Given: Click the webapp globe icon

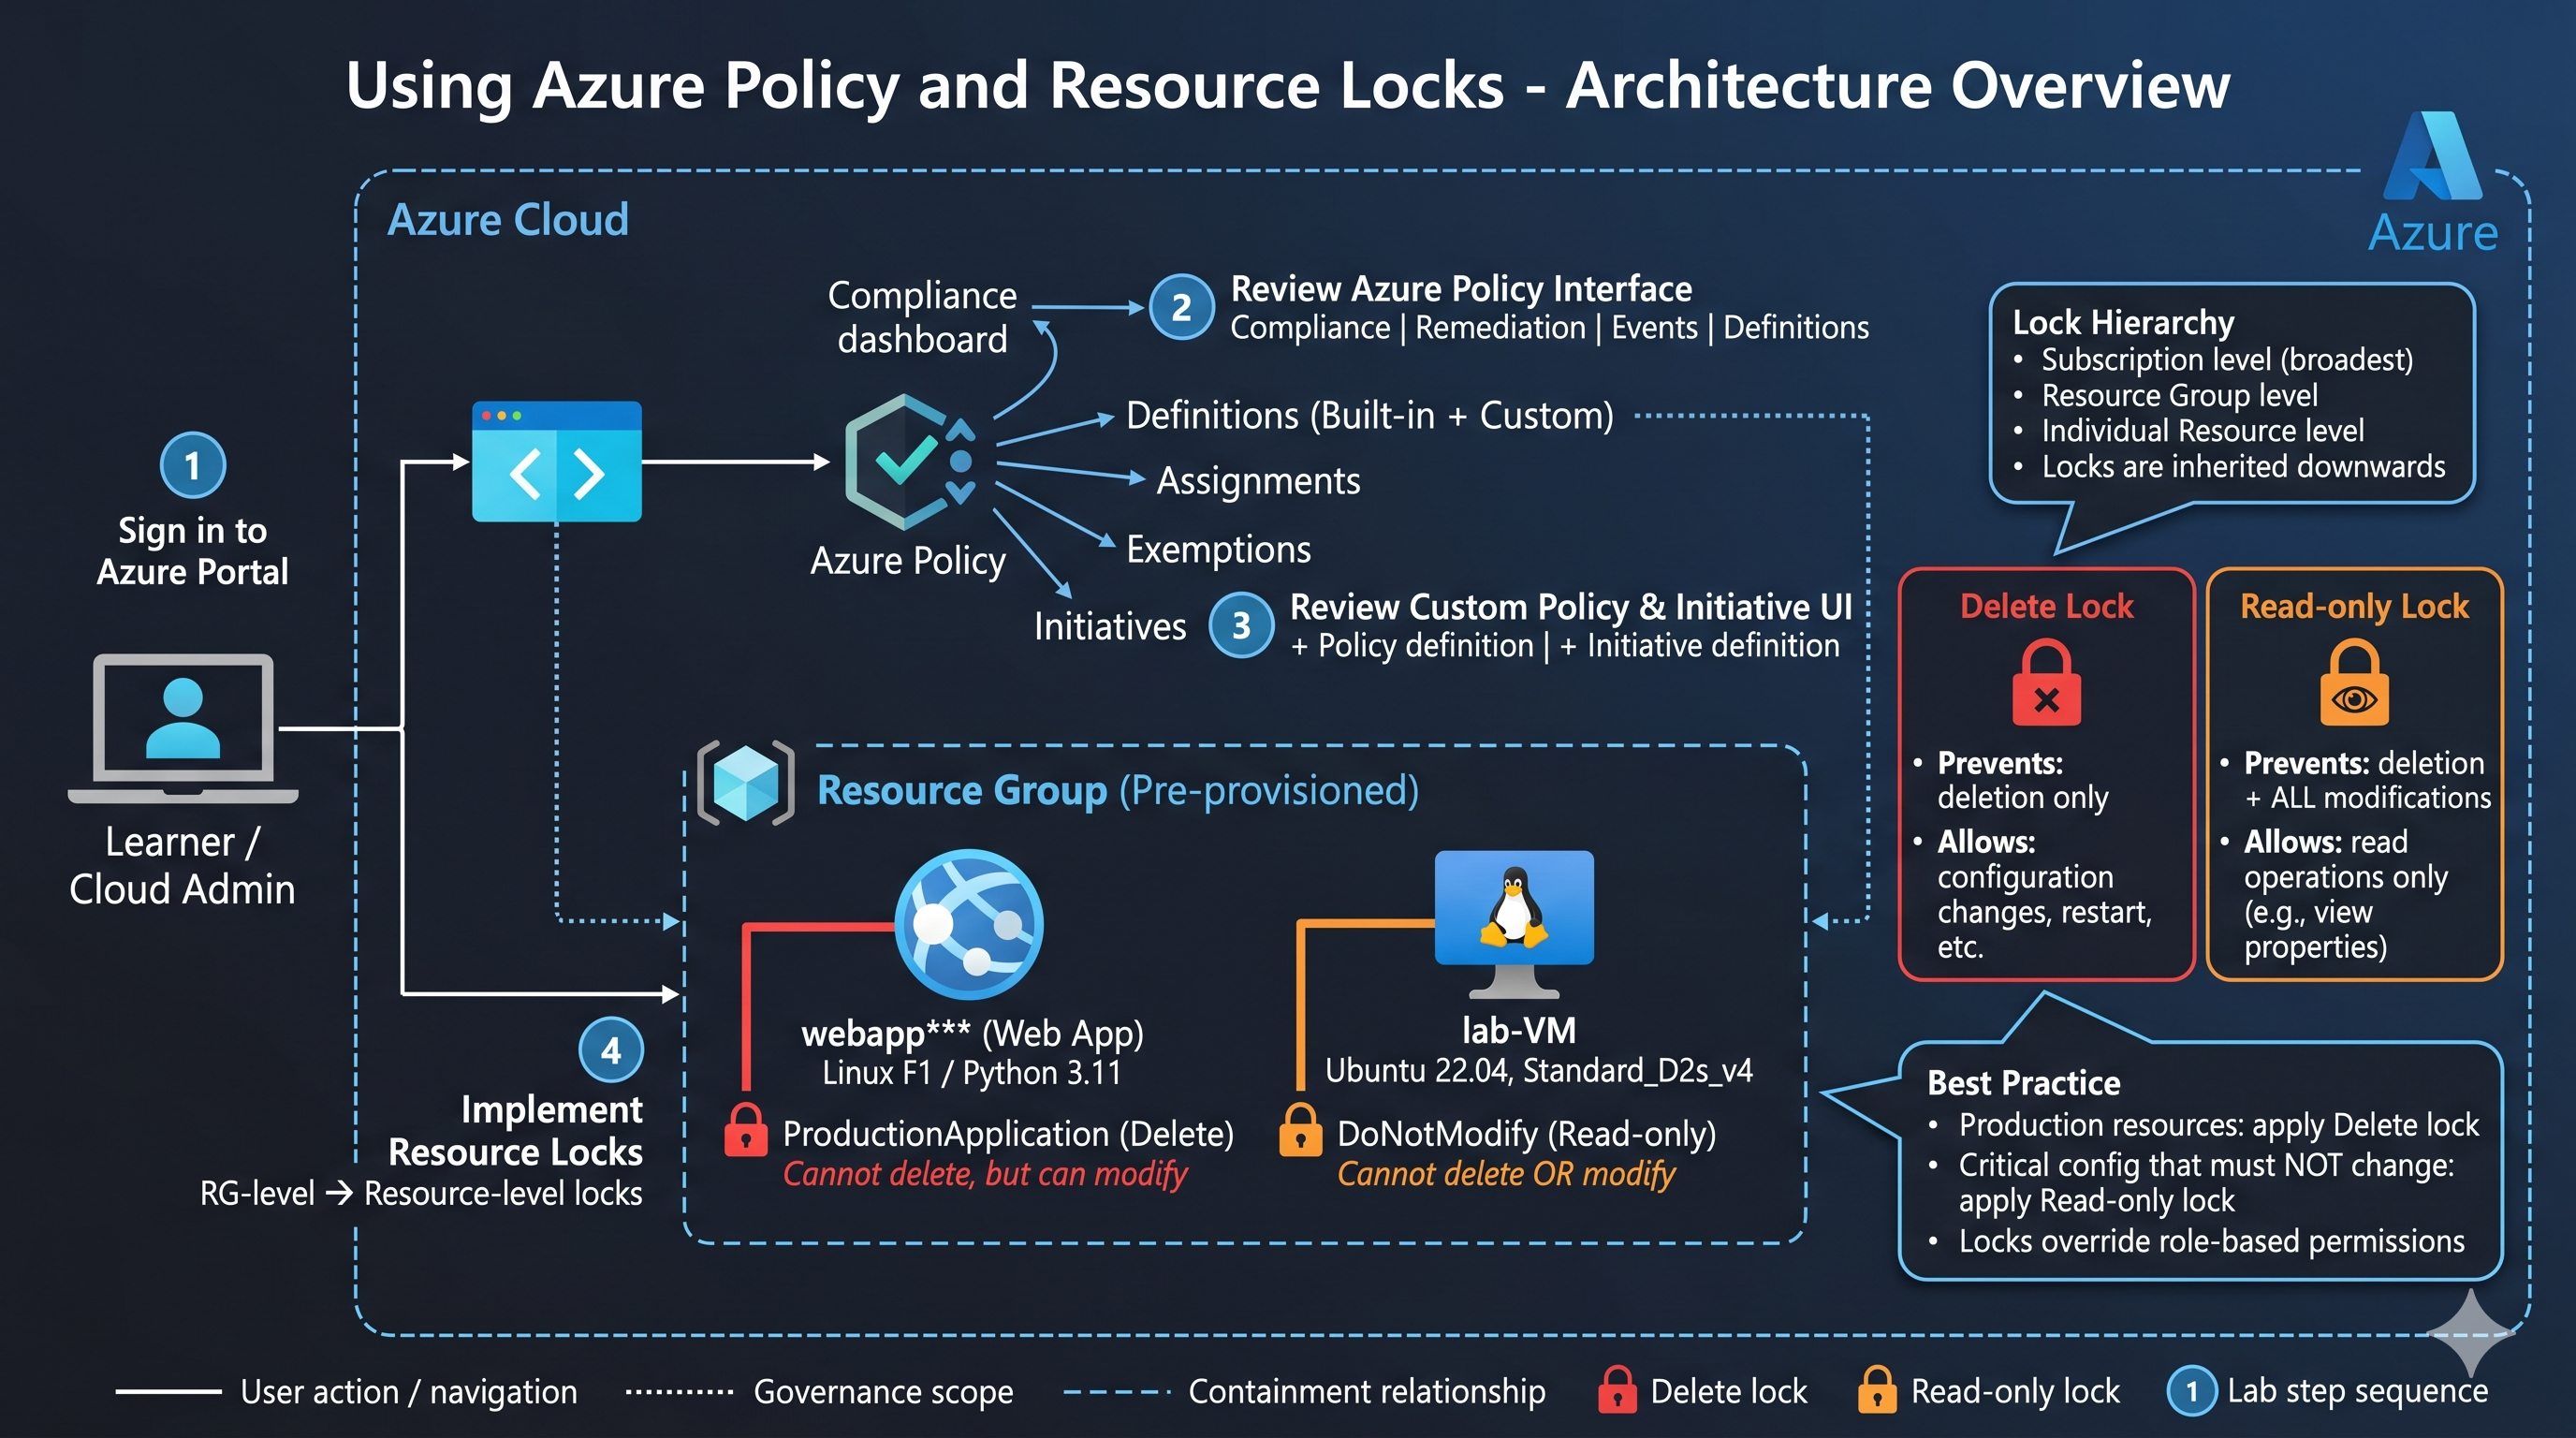Looking at the screenshot, I should (968, 924).
